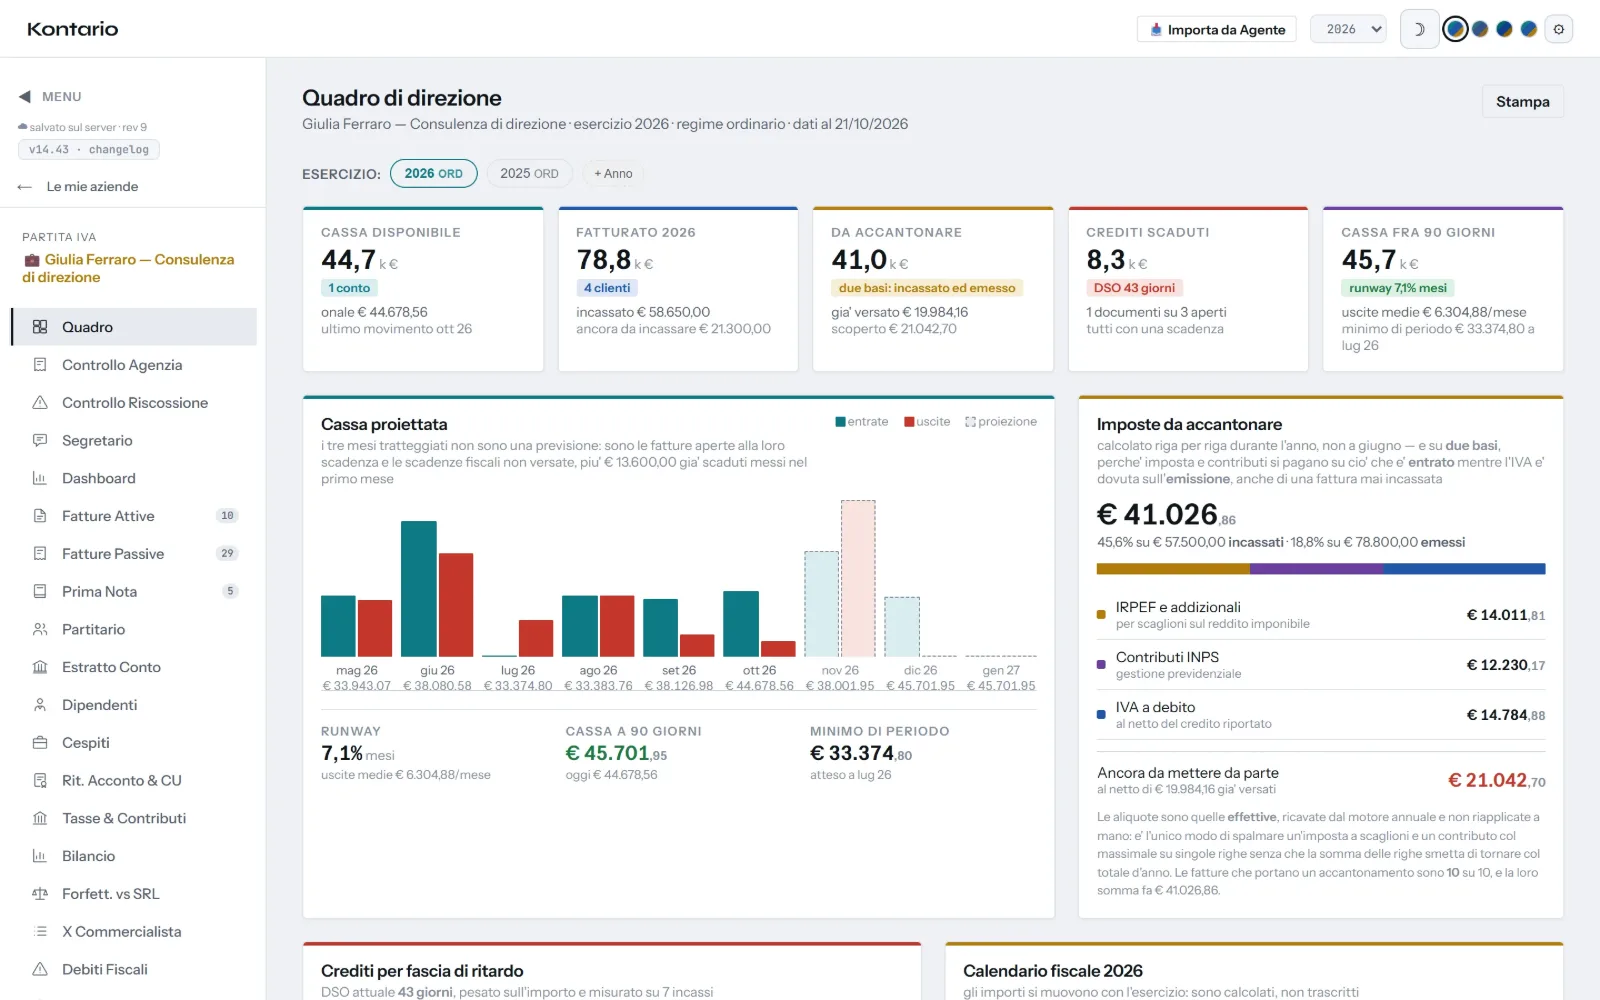Click the warning triangle icon for Controllo Riscossione

point(40,403)
